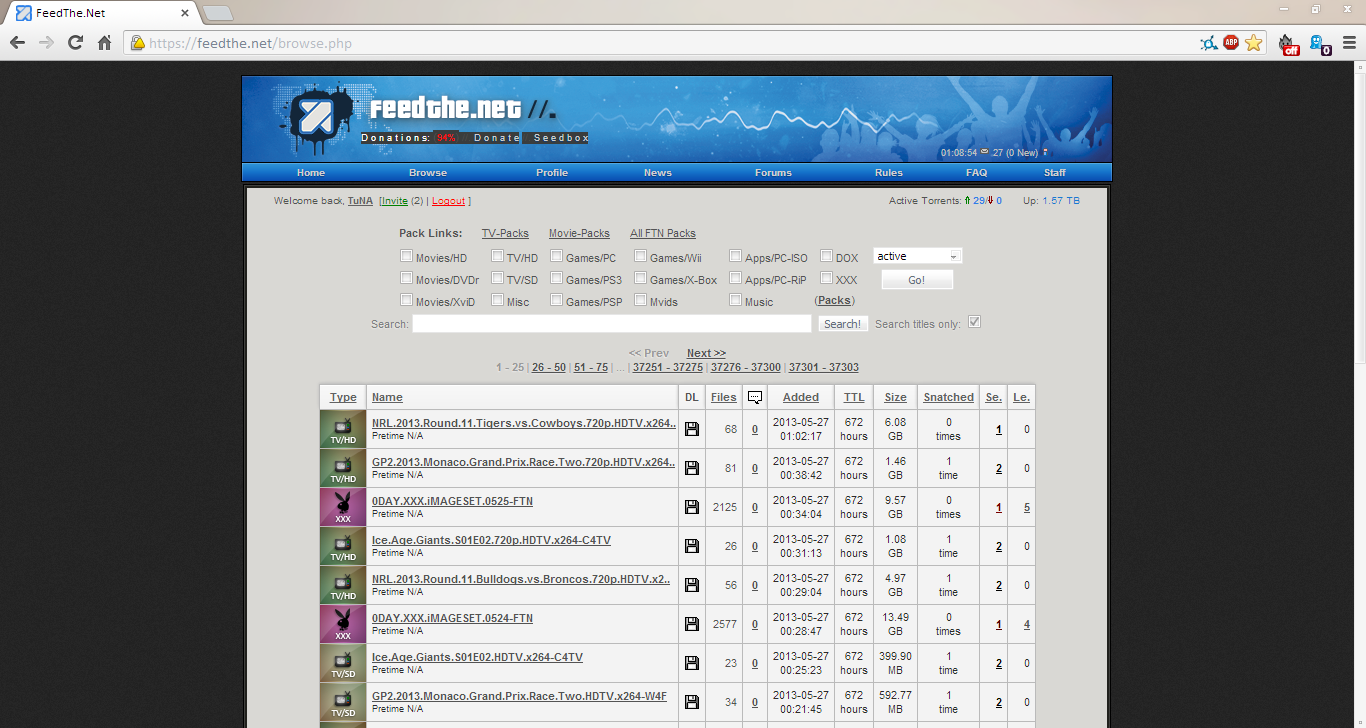Screen dimensions: 1366x728
Task: Download the NRL Tigers vs Cowboys torrent via floppy icon
Action: tap(691, 429)
